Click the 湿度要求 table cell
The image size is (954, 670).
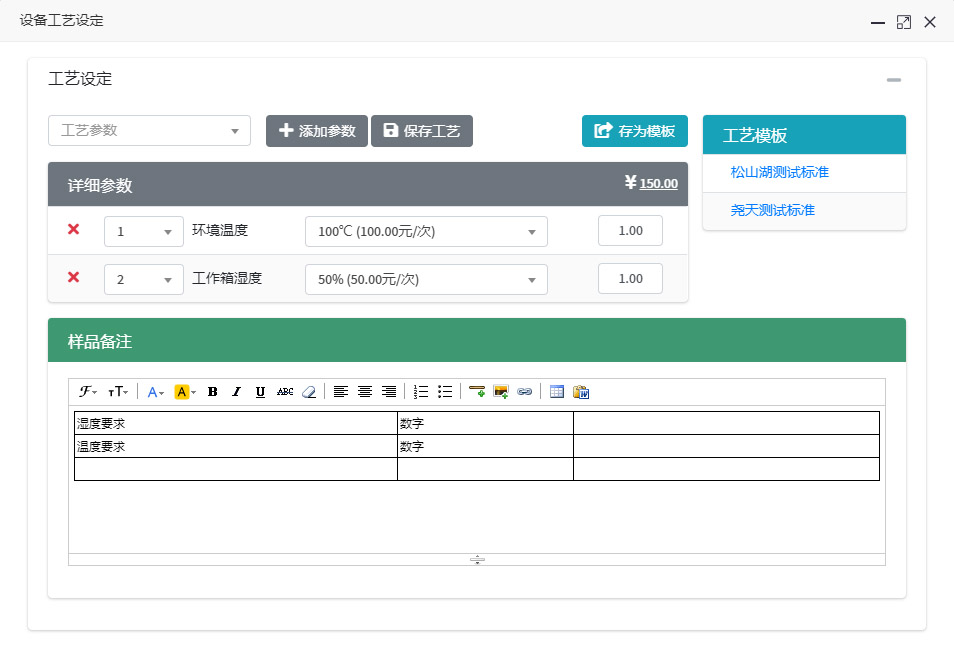236,423
